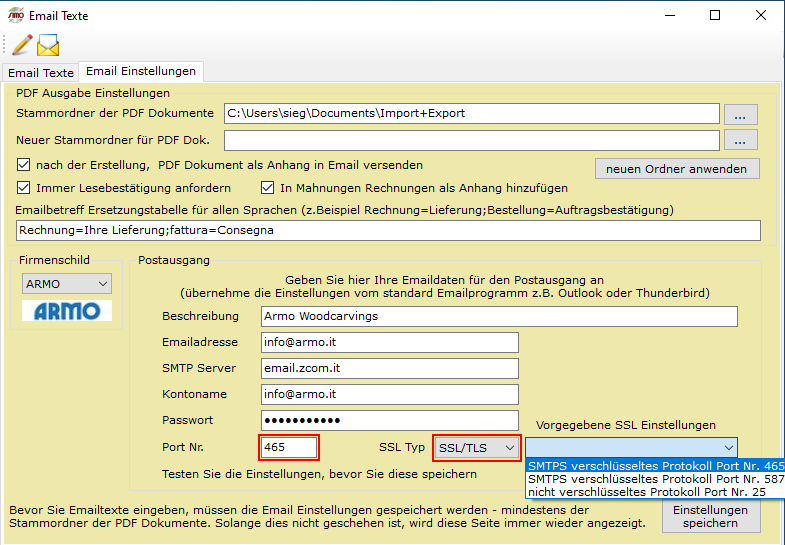Screen dimensions: 785x545
Task: Browse for Stammordner der PDF Dokumente folder
Action: click(740, 114)
